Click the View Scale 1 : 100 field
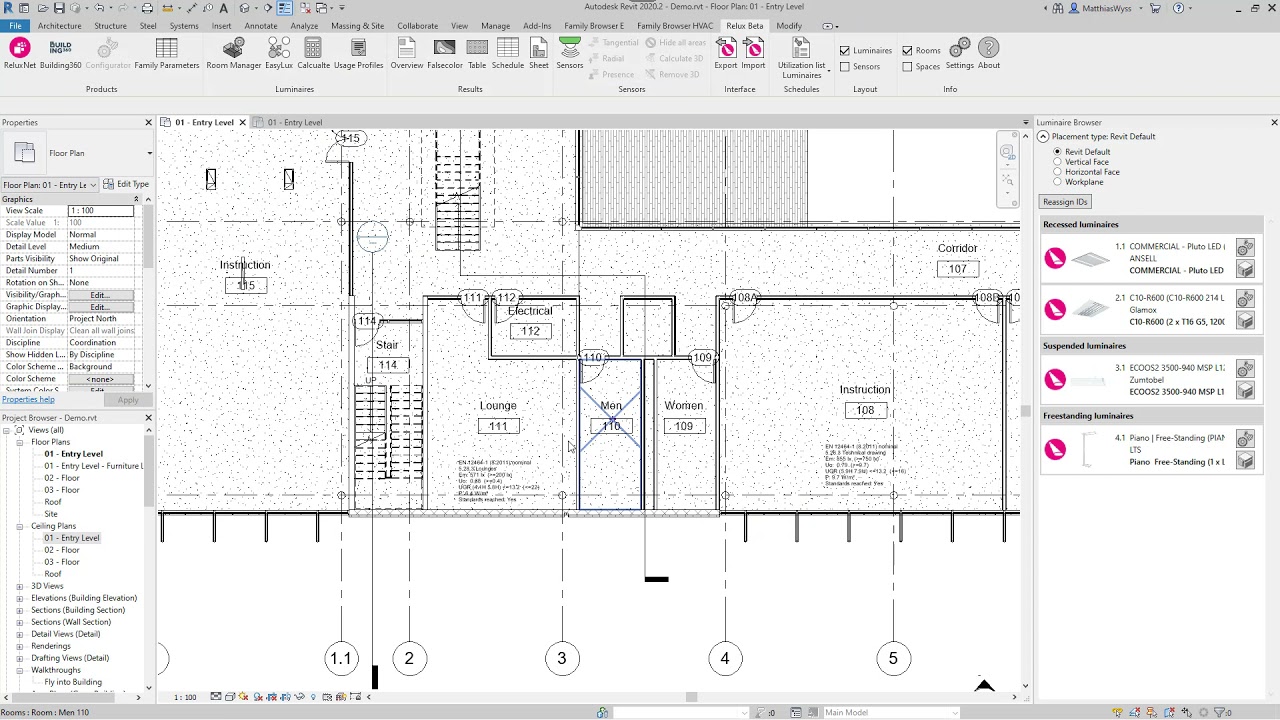This screenshot has width=1280, height=720. [x=100, y=211]
